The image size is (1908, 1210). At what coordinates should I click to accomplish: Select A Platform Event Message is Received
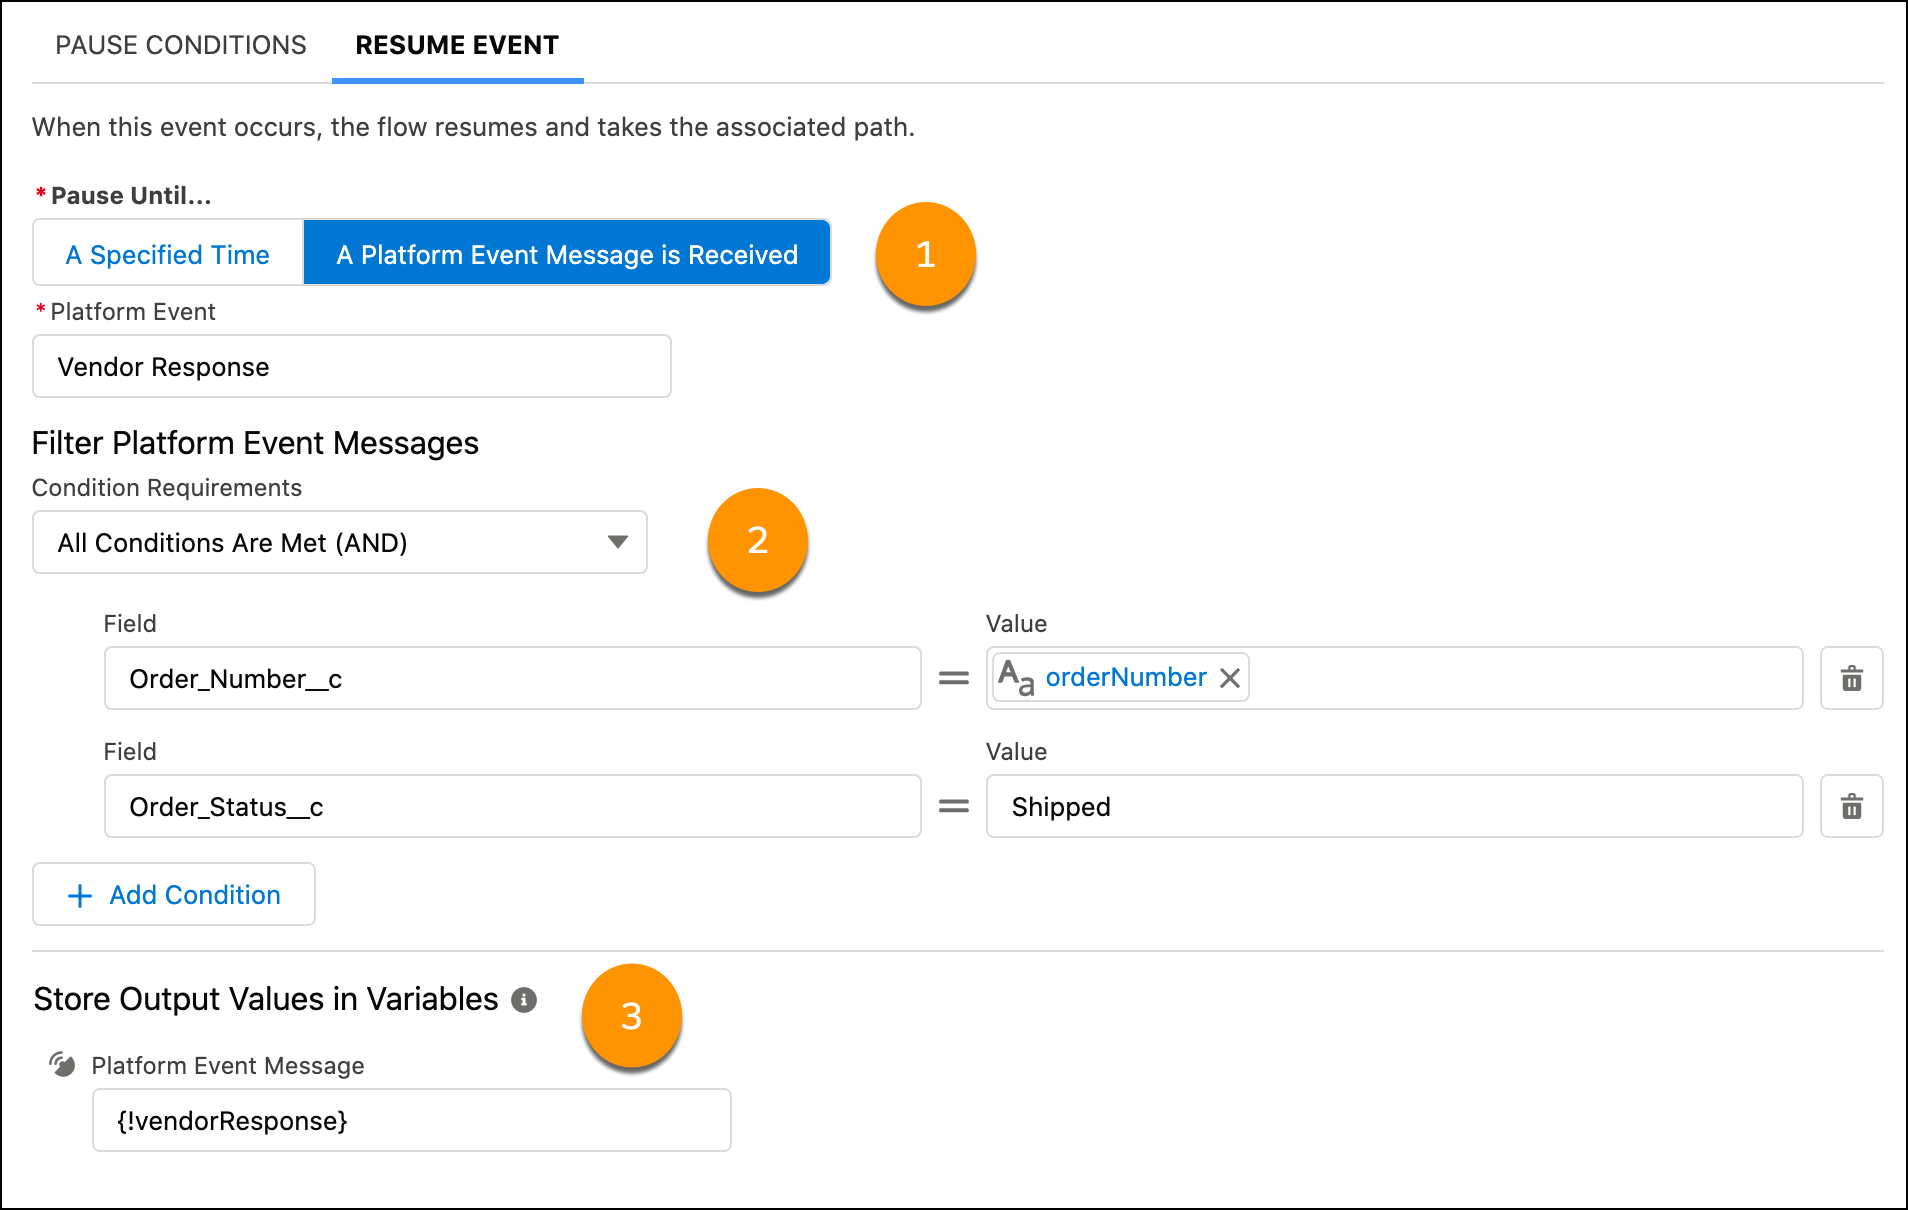click(566, 254)
